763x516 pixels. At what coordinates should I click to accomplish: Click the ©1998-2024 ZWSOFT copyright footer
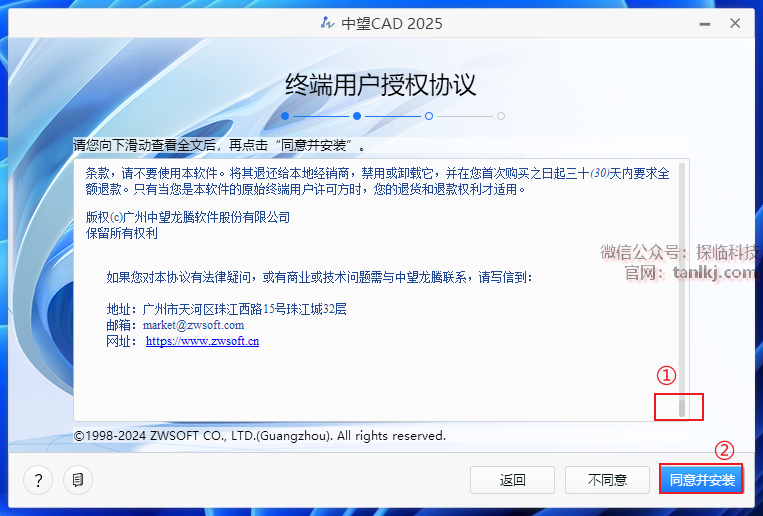click(x=260, y=436)
